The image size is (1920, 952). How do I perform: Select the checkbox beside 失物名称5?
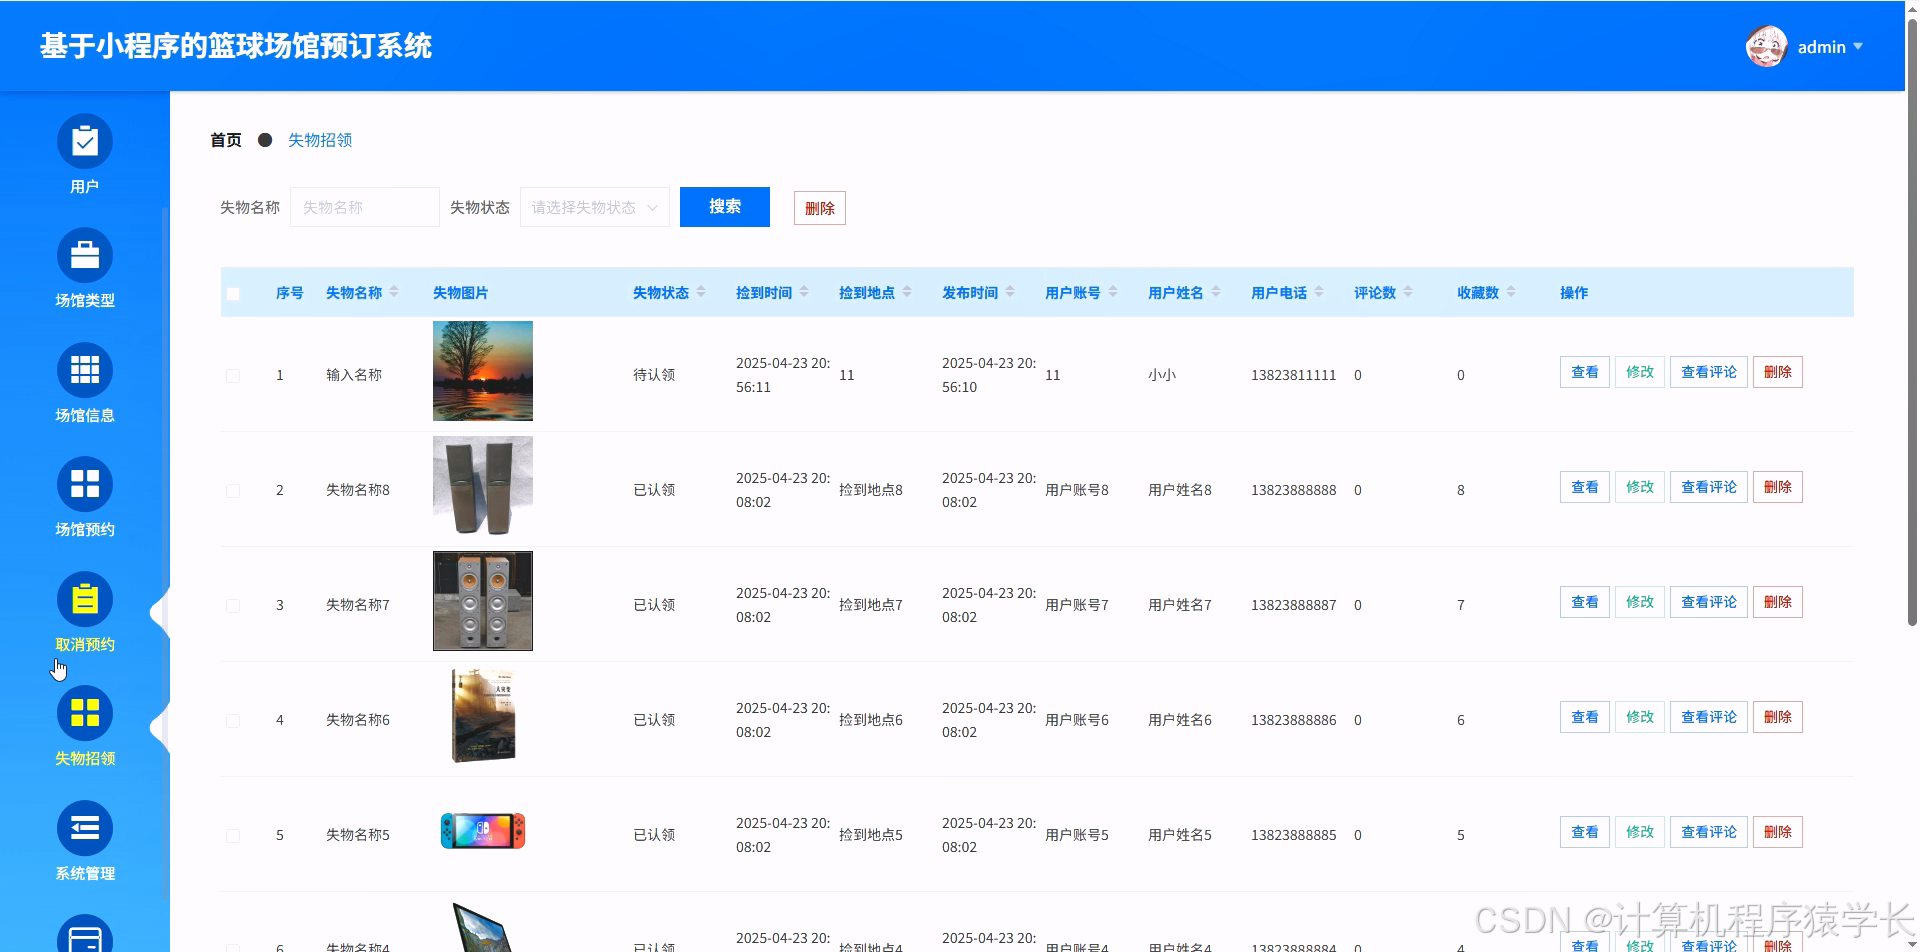click(x=233, y=835)
